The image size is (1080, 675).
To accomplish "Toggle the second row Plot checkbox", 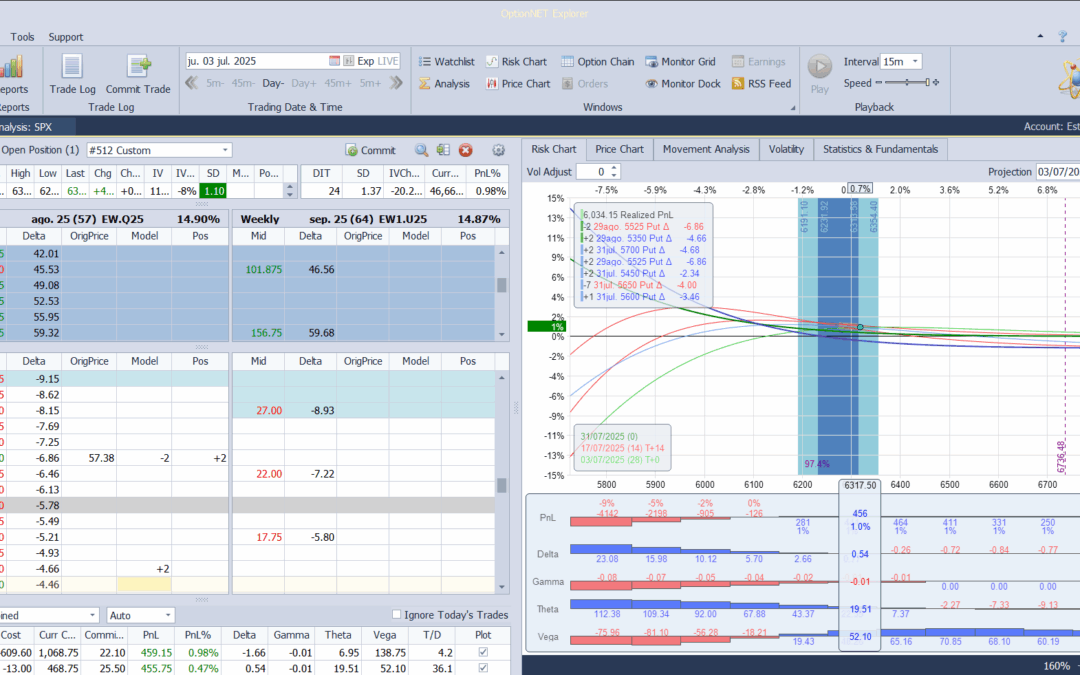I will pyautogui.click(x=484, y=668).
